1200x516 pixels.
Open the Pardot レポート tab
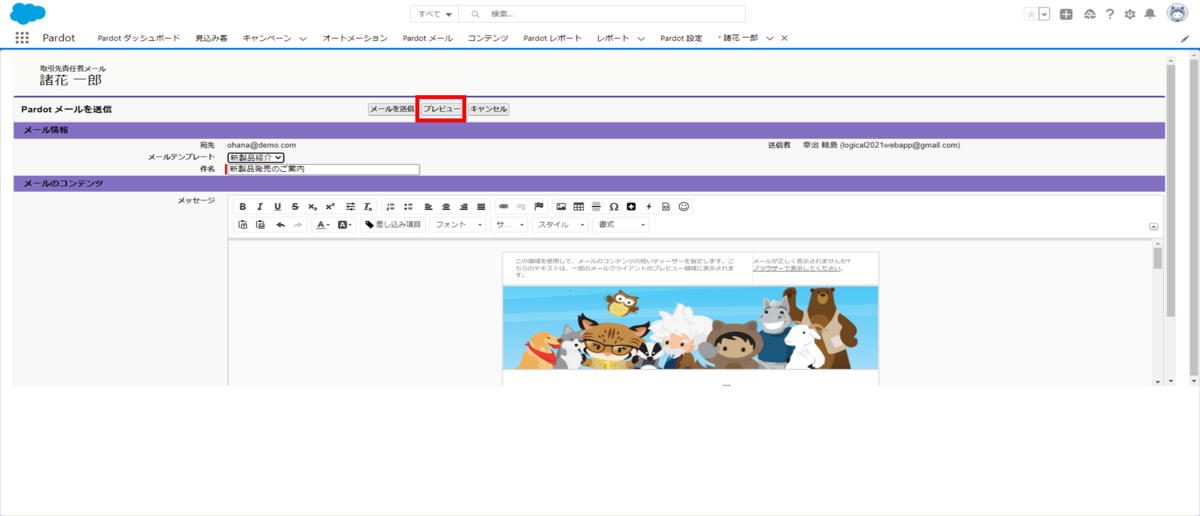tap(552, 38)
